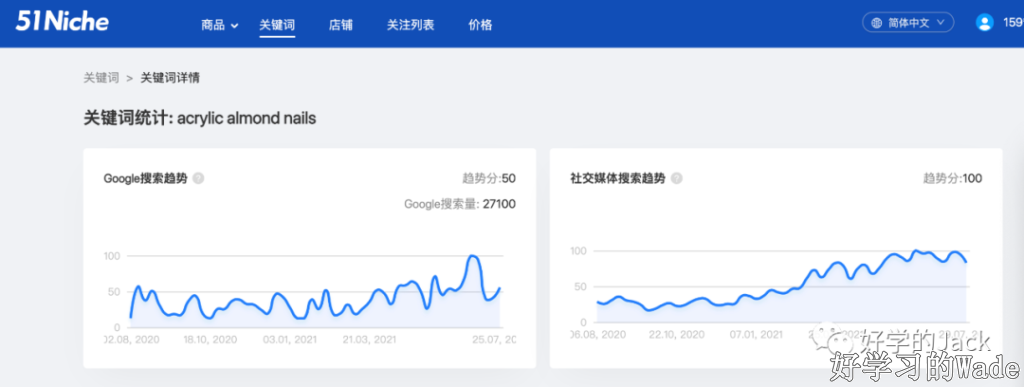Show help for 社交媒体搜索趋势

(x=677, y=178)
